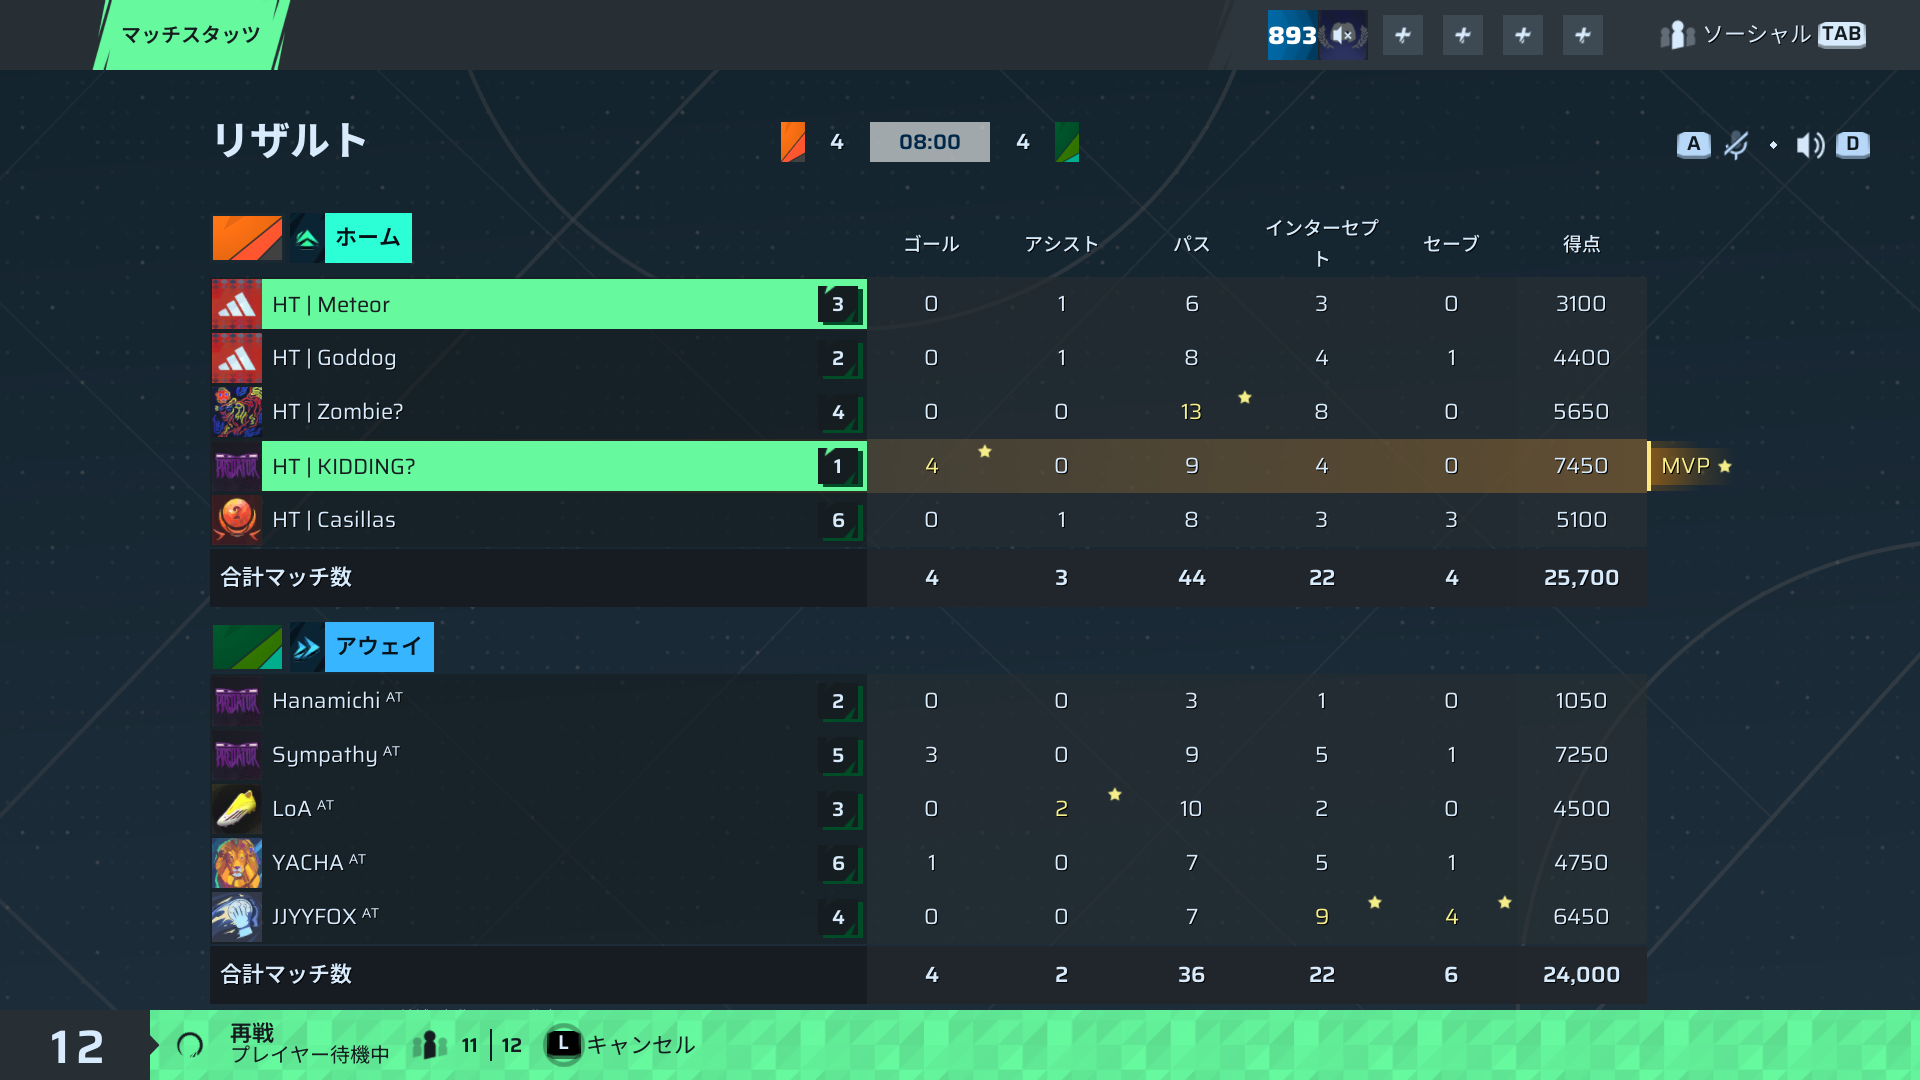Open the Match Stats tab
The width and height of the screenshot is (1920, 1080).
click(x=191, y=35)
